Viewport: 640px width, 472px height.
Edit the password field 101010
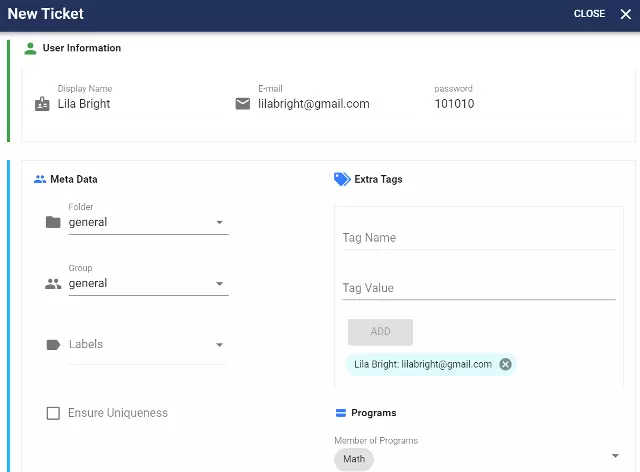tap(529, 104)
